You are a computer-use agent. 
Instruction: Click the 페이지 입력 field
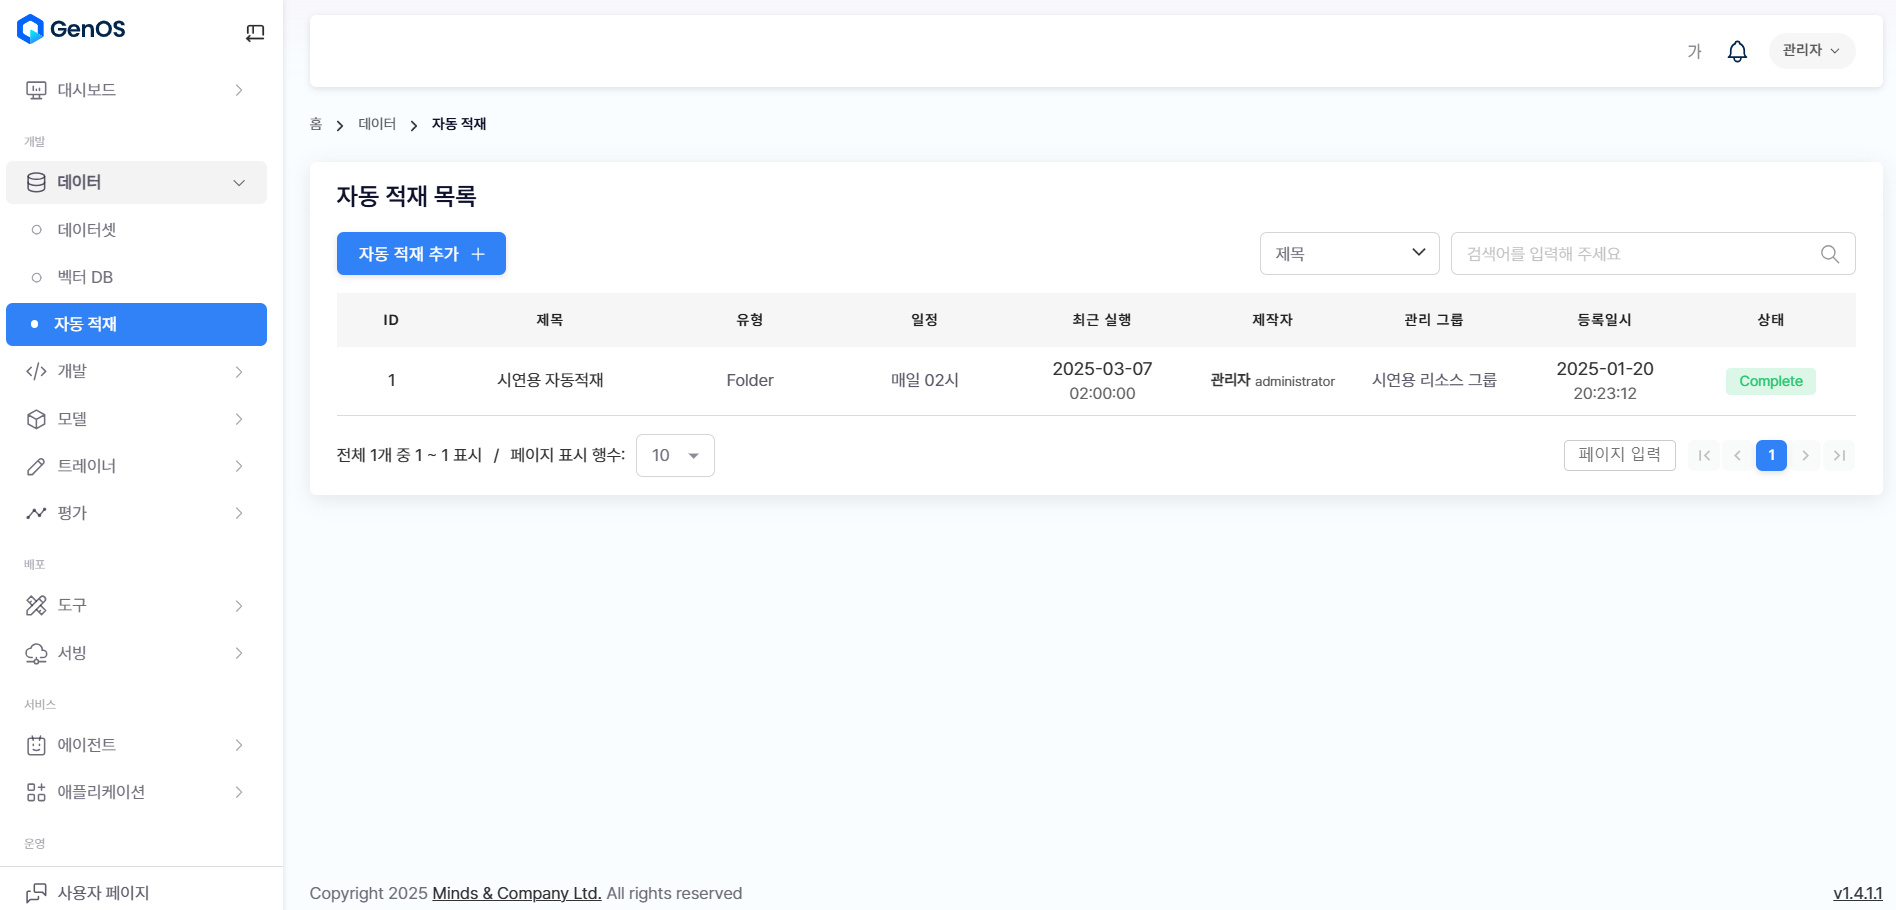pos(1619,455)
